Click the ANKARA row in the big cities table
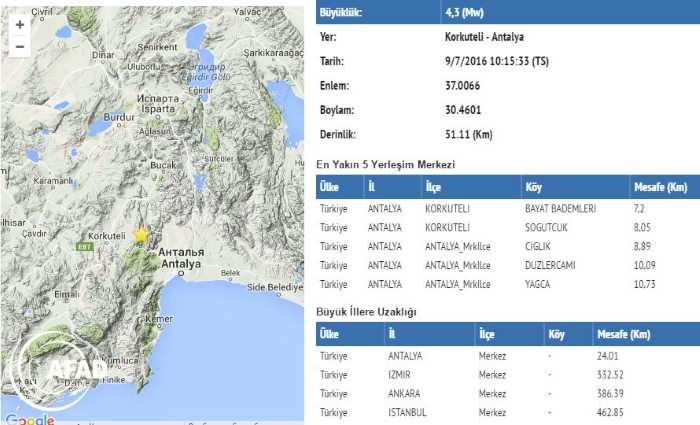 click(507, 393)
